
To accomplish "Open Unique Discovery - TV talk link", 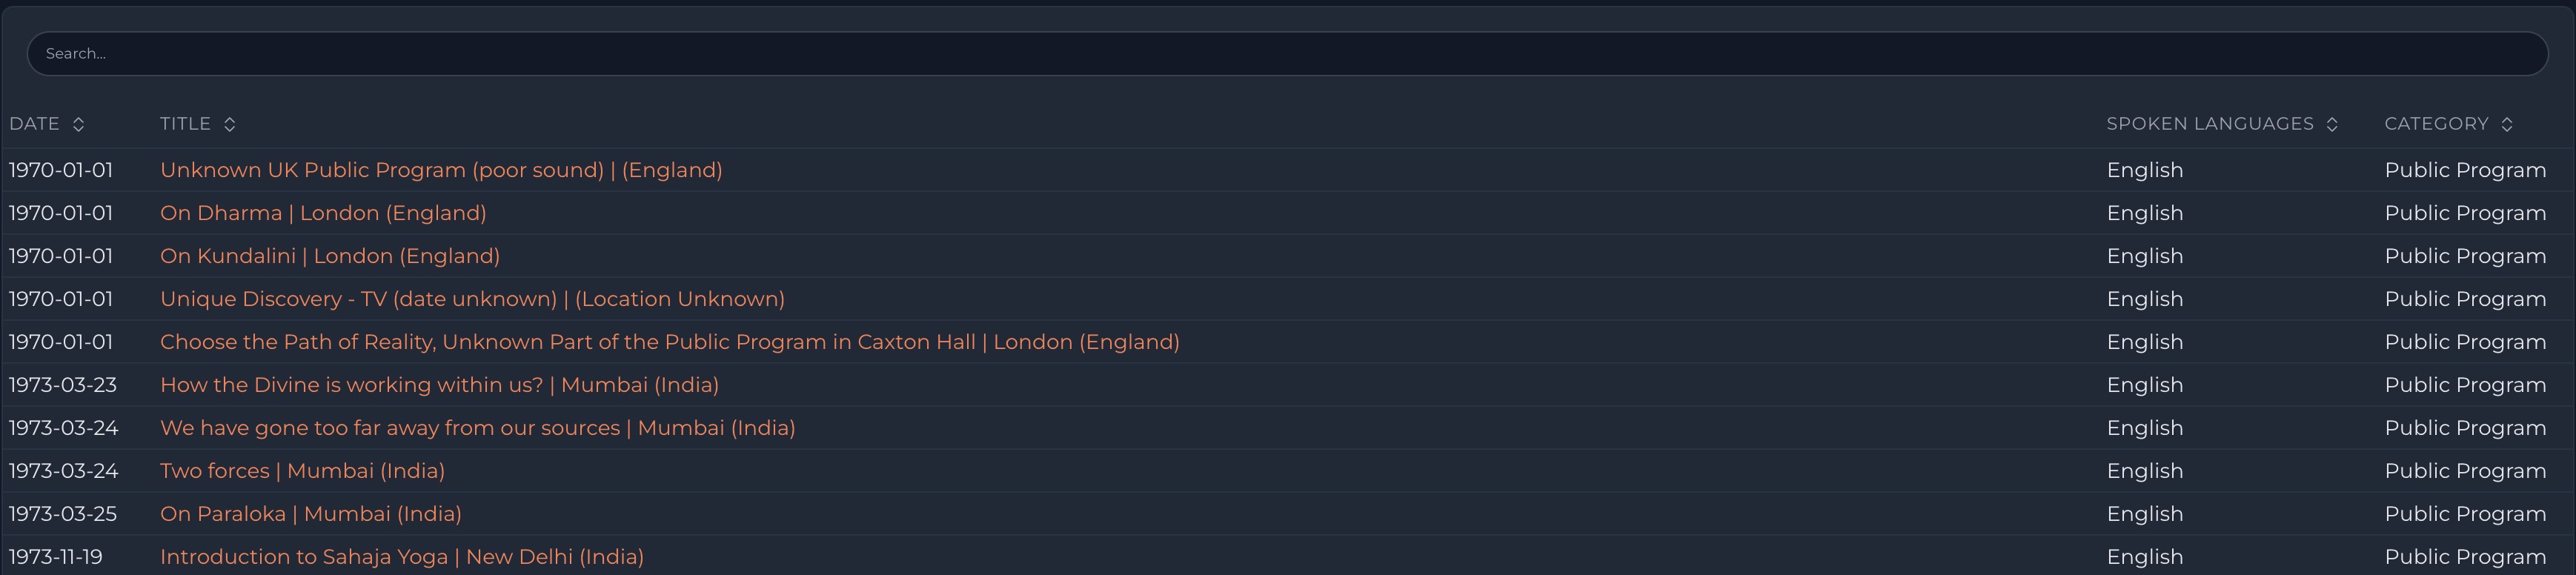I will pos(472,299).
